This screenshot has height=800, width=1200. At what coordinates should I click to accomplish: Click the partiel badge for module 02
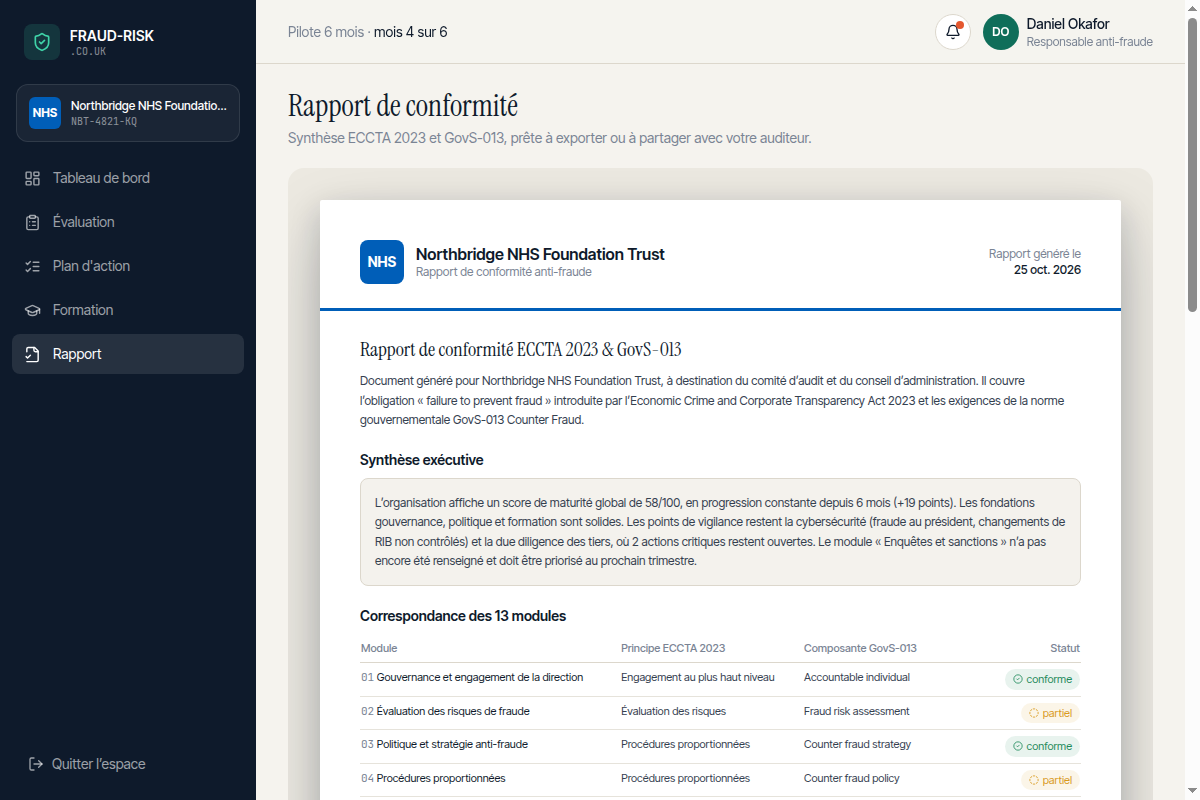1050,713
